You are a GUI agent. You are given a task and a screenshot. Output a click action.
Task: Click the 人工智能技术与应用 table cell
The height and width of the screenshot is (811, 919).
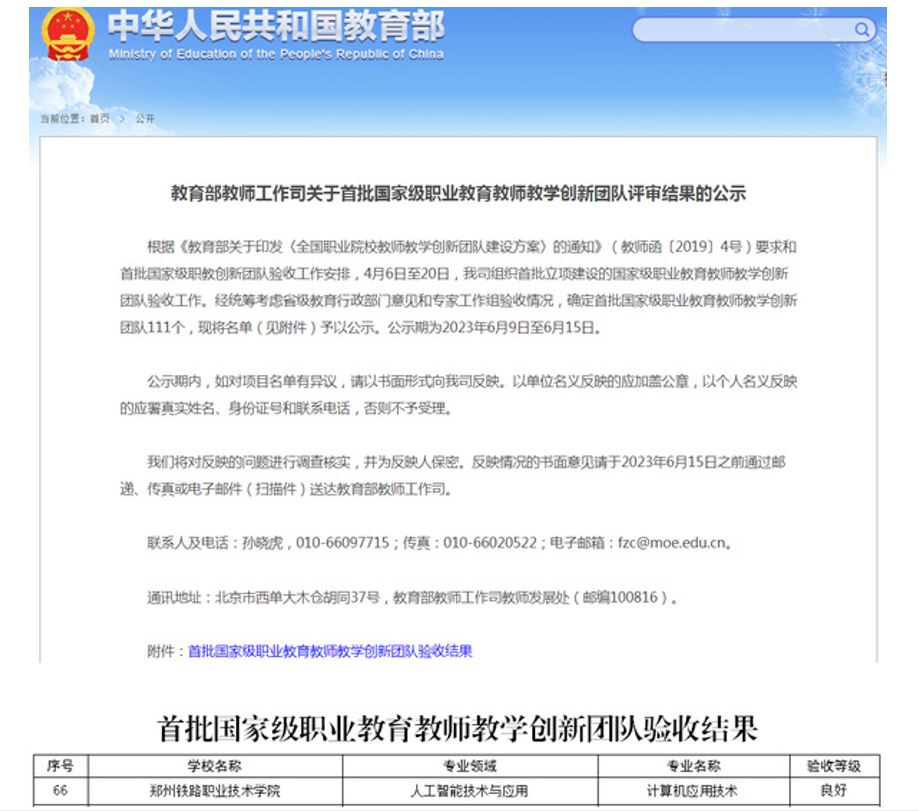click(x=470, y=790)
